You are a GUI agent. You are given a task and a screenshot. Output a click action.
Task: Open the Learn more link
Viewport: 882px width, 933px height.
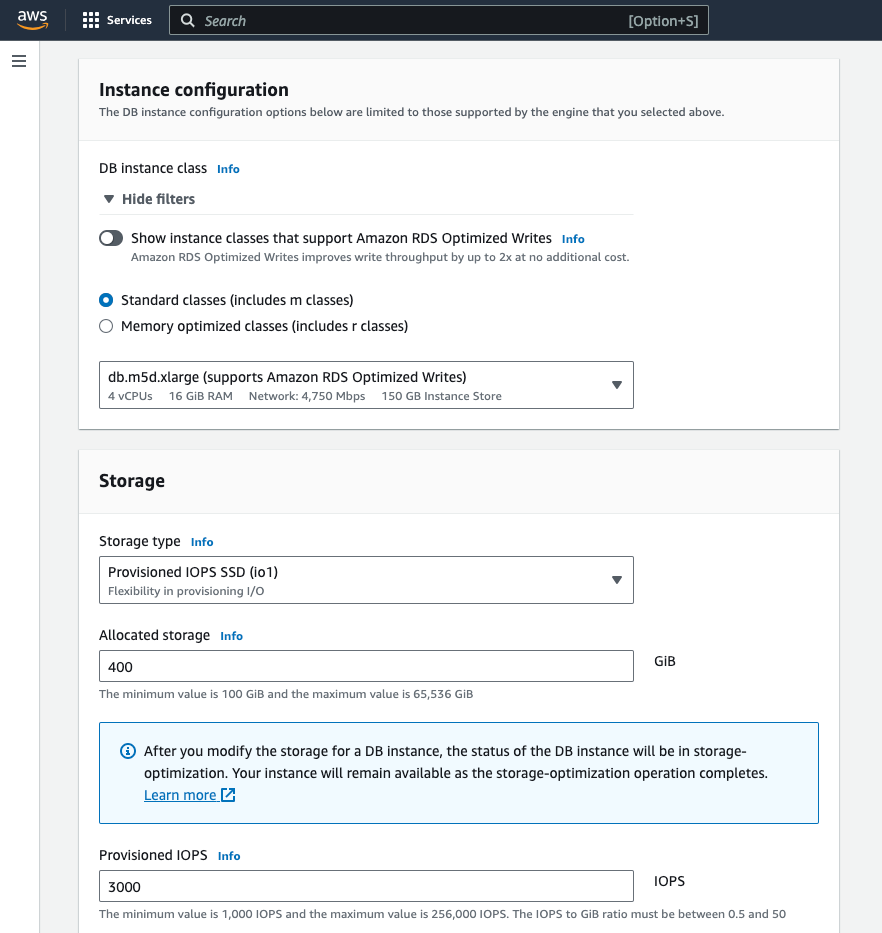pos(180,795)
